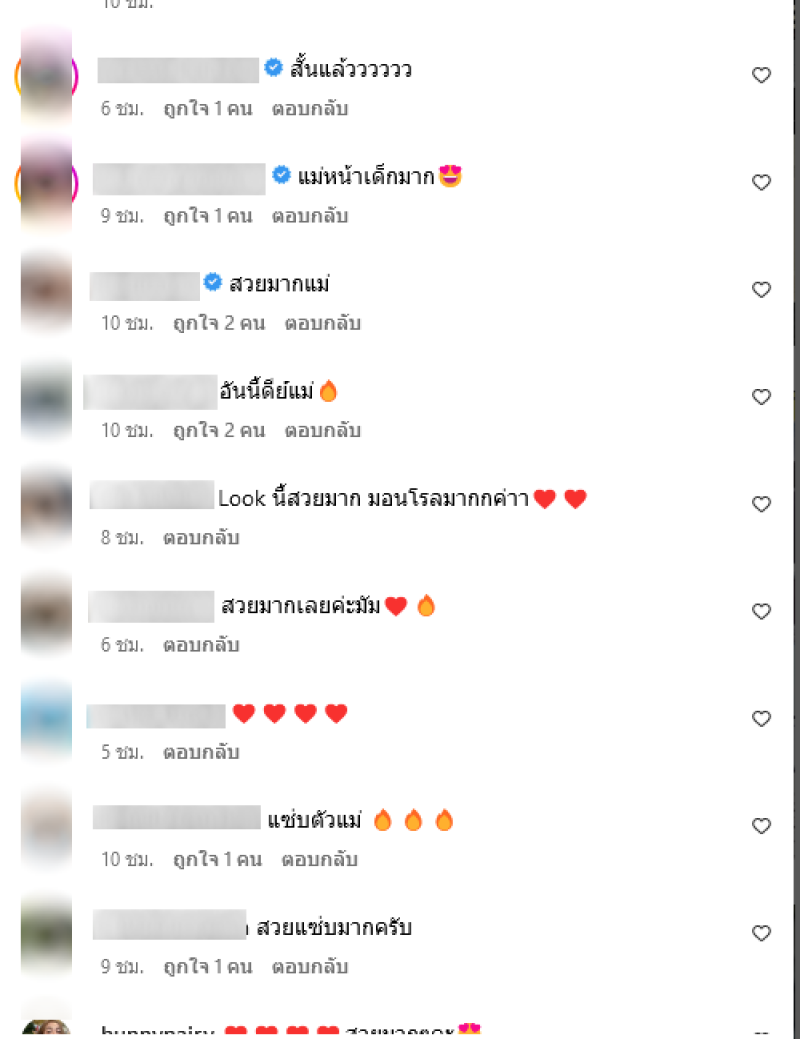Screen dimensions: 800x1039
Task: Reply to the "Look นี้สวยมาก" comment
Action: click(x=201, y=538)
